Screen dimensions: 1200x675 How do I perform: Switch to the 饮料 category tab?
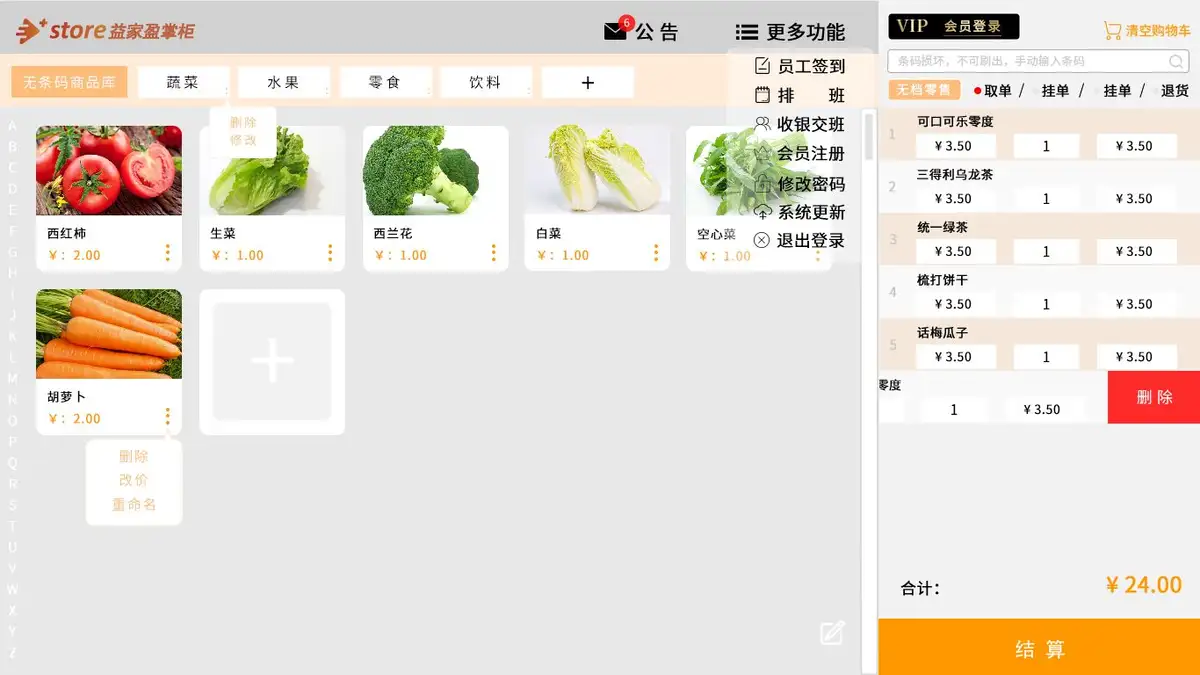click(x=486, y=82)
